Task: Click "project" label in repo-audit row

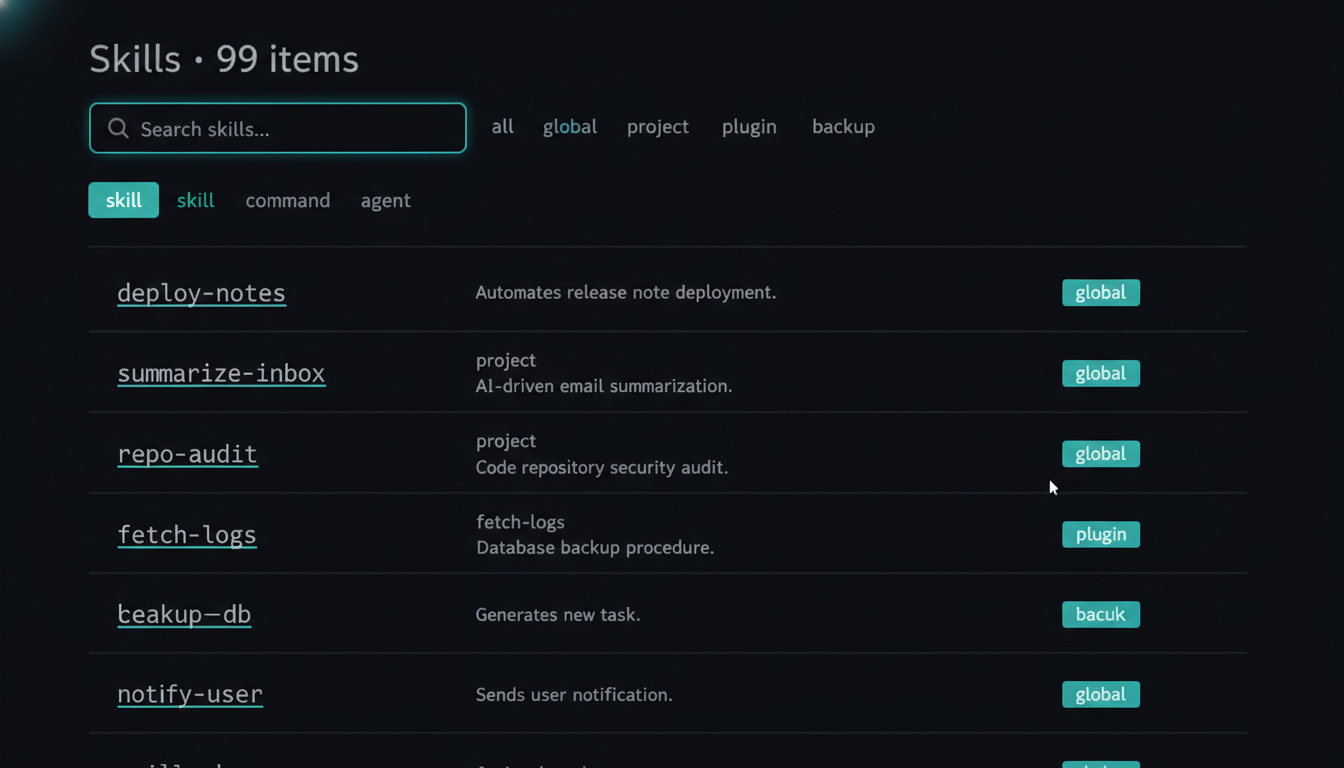Action: point(506,442)
